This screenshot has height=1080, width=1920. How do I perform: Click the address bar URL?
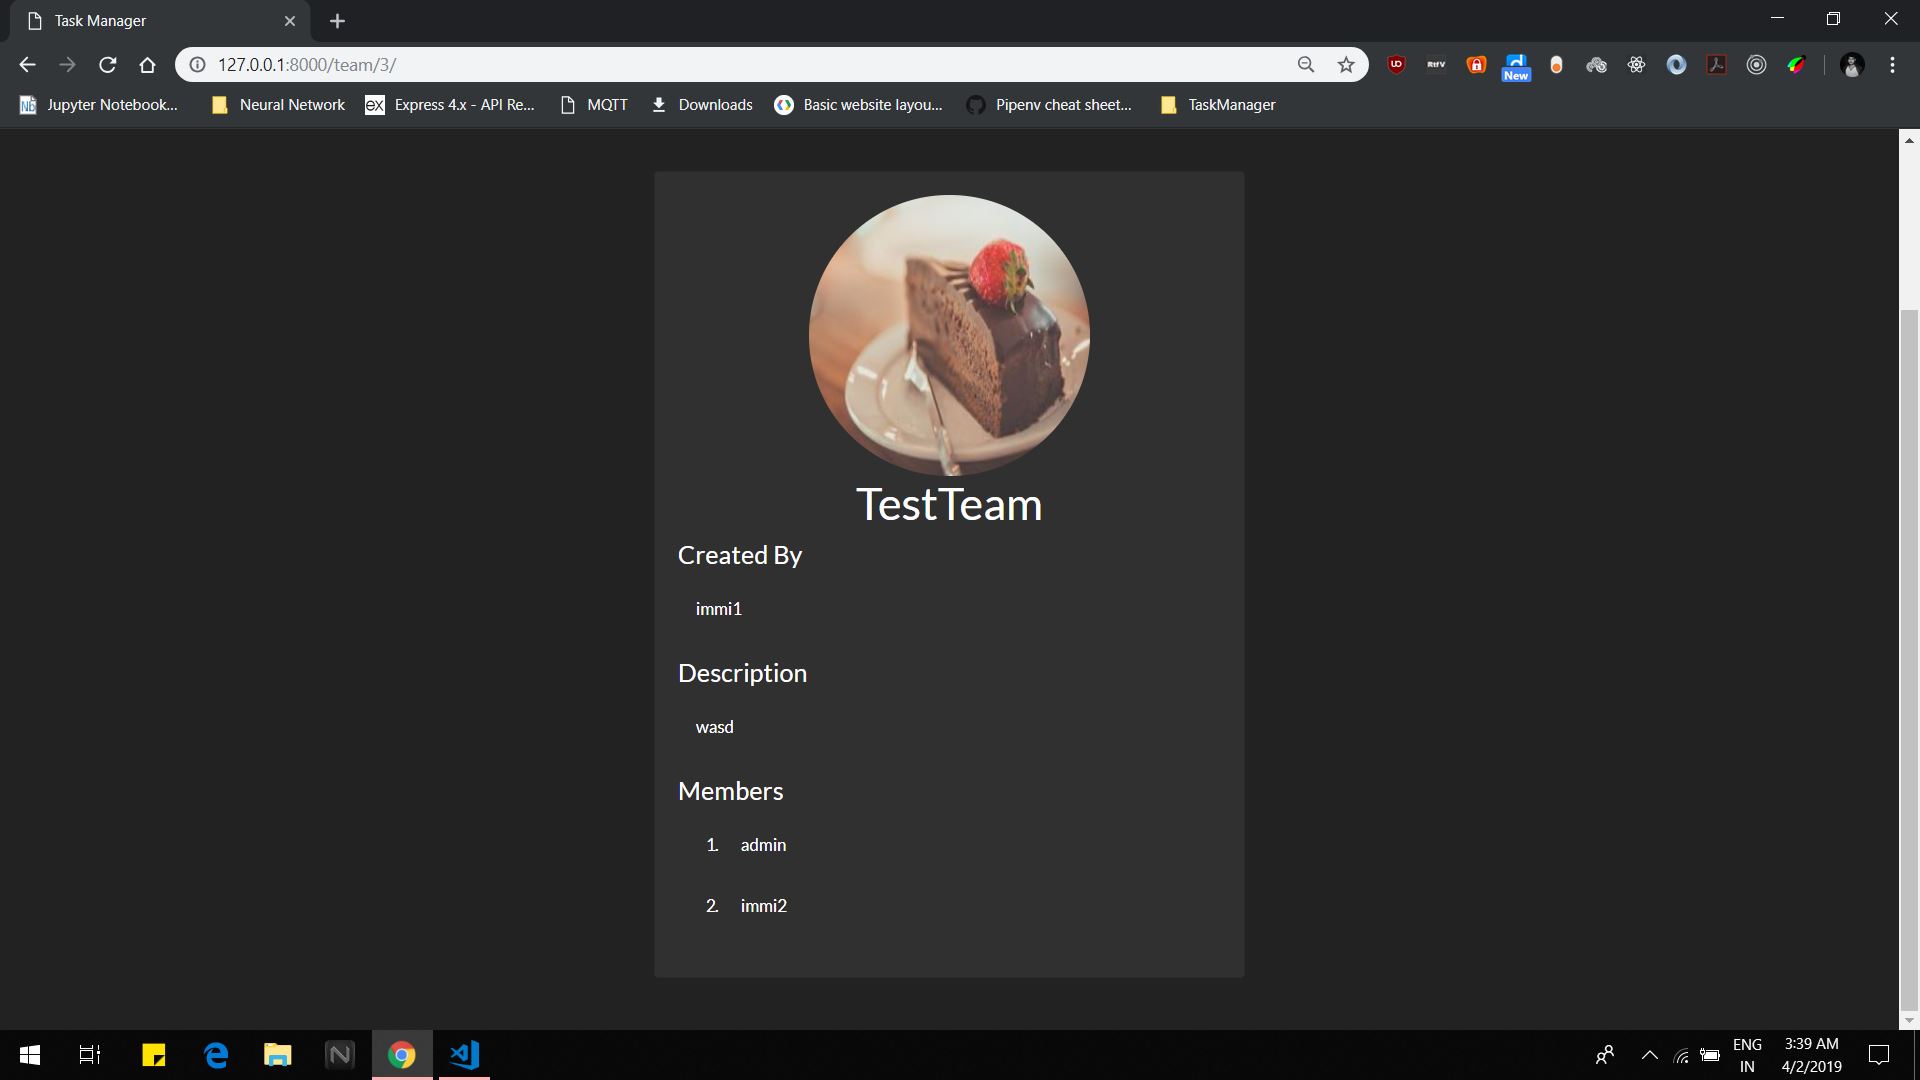point(306,65)
